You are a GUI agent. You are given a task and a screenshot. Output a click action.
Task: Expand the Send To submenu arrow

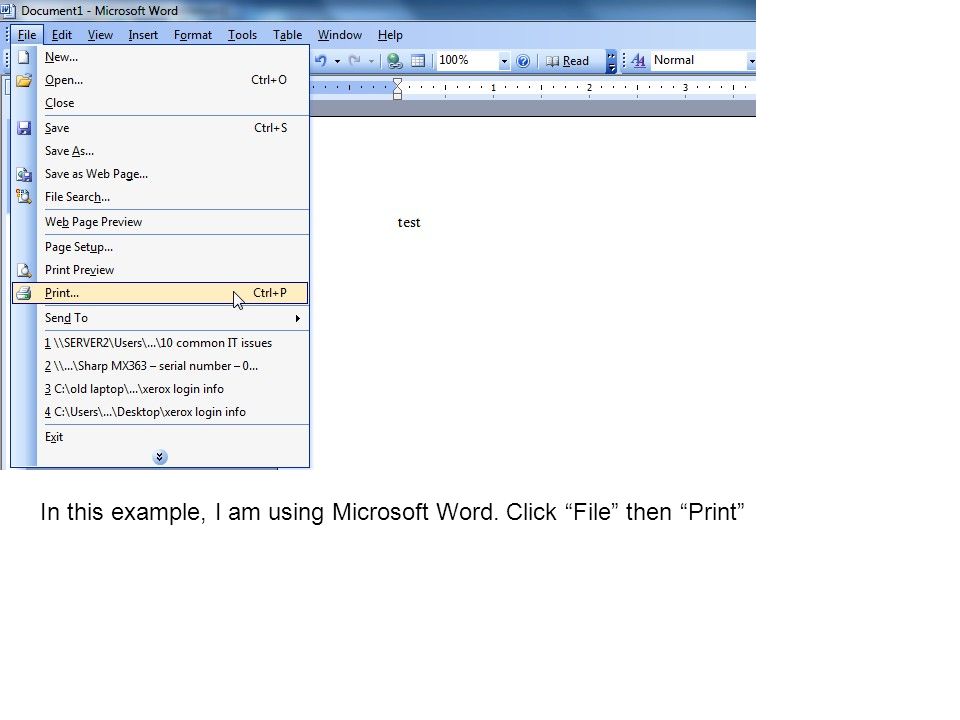[x=298, y=318]
